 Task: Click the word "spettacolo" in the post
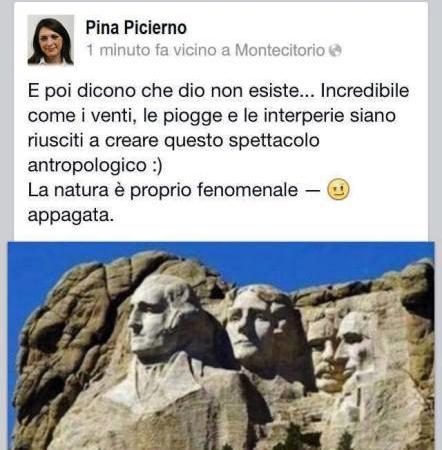coord(274,141)
